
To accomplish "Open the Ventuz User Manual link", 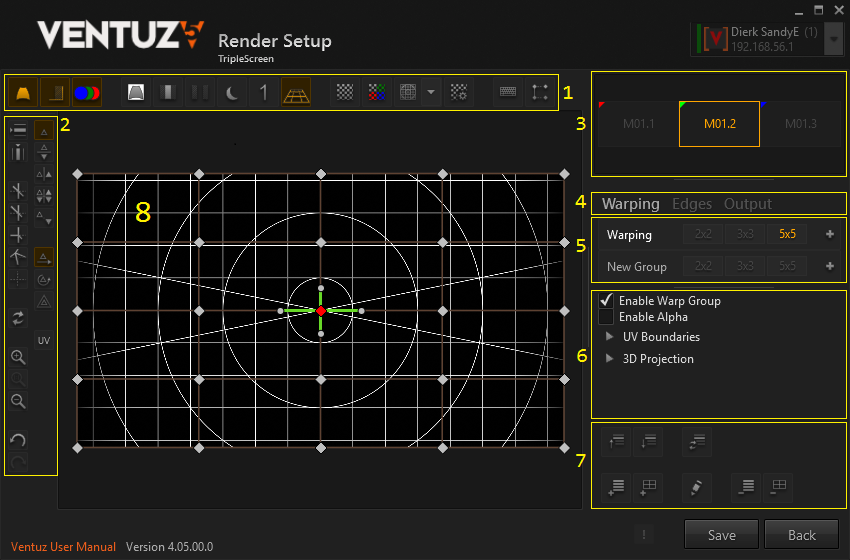I will pyautogui.click(x=63, y=547).
